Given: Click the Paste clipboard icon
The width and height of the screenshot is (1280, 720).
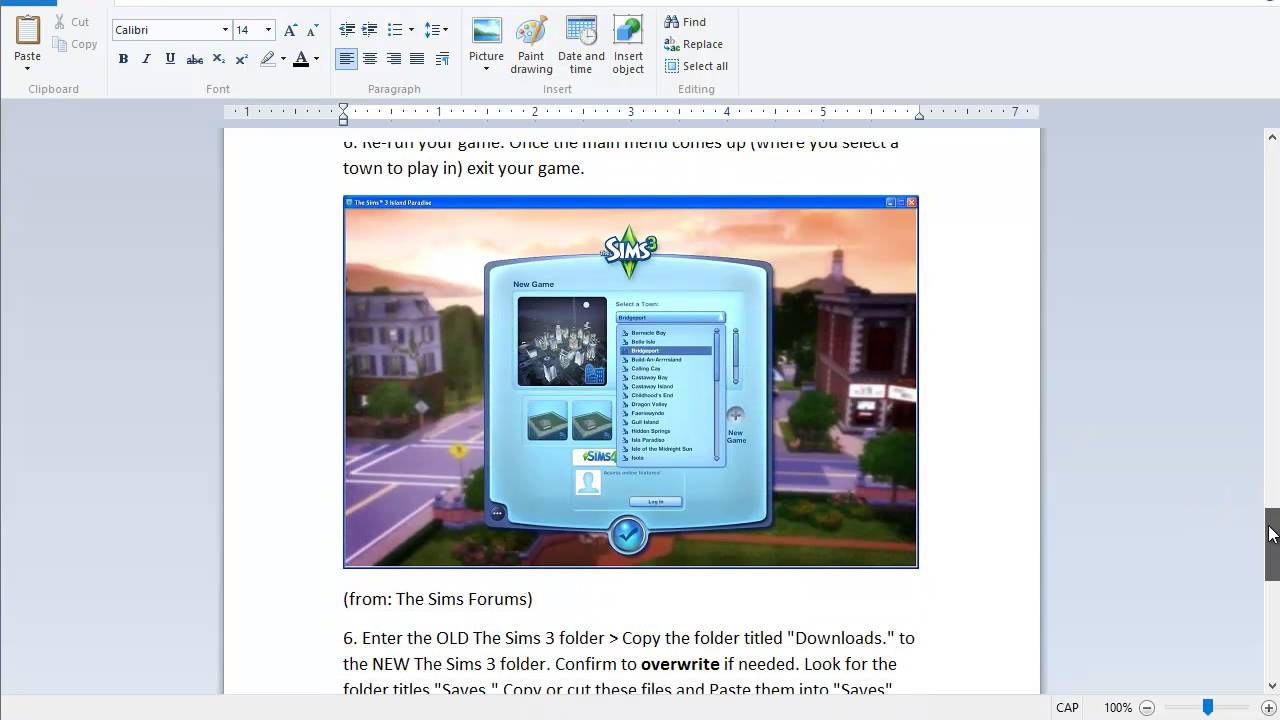Looking at the screenshot, I should [x=27, y=30].
